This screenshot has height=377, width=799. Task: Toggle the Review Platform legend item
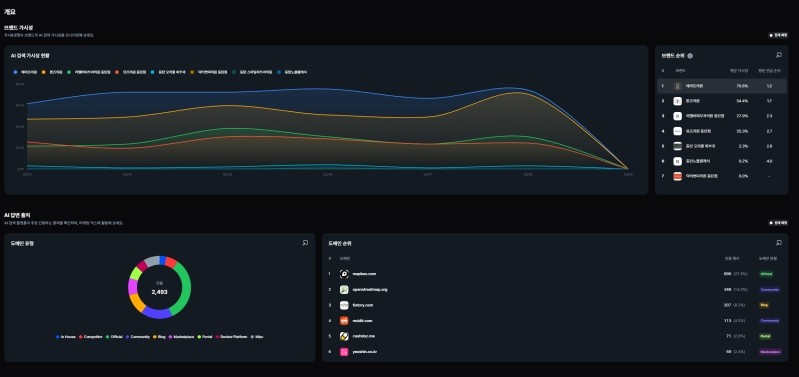point(231,337)
